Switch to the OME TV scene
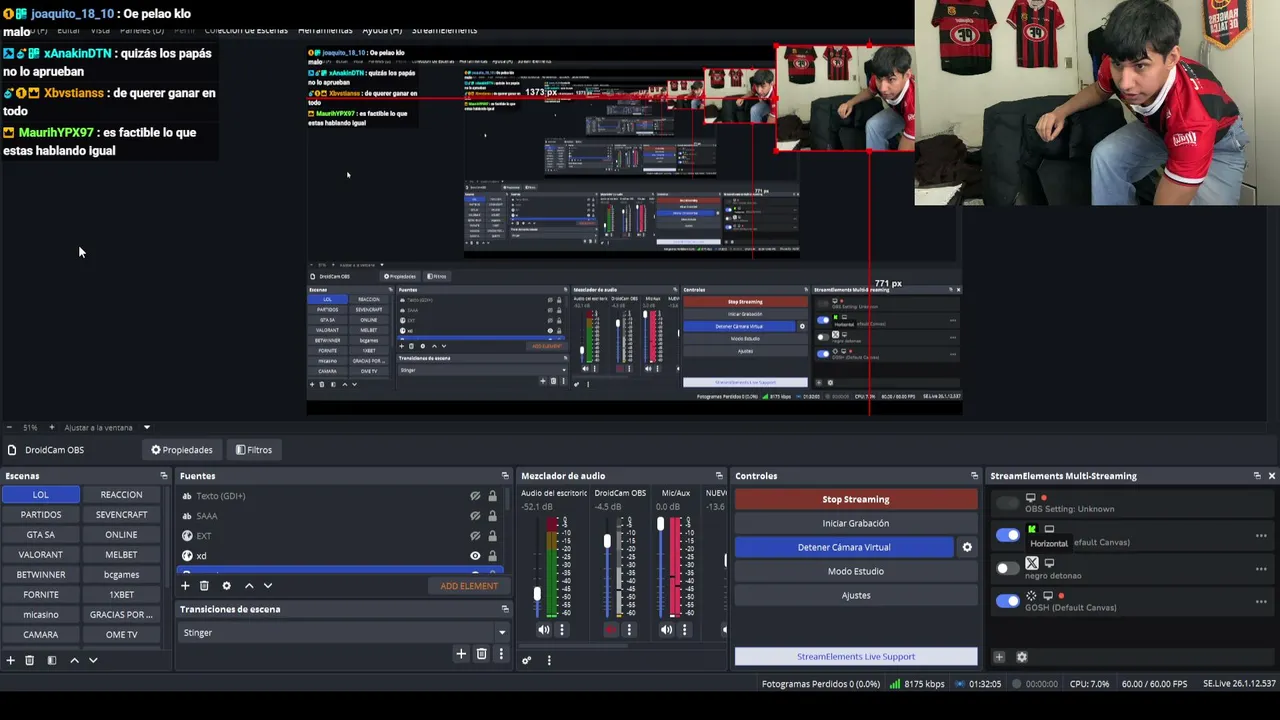1280x720 pixels. click(121, 635)
